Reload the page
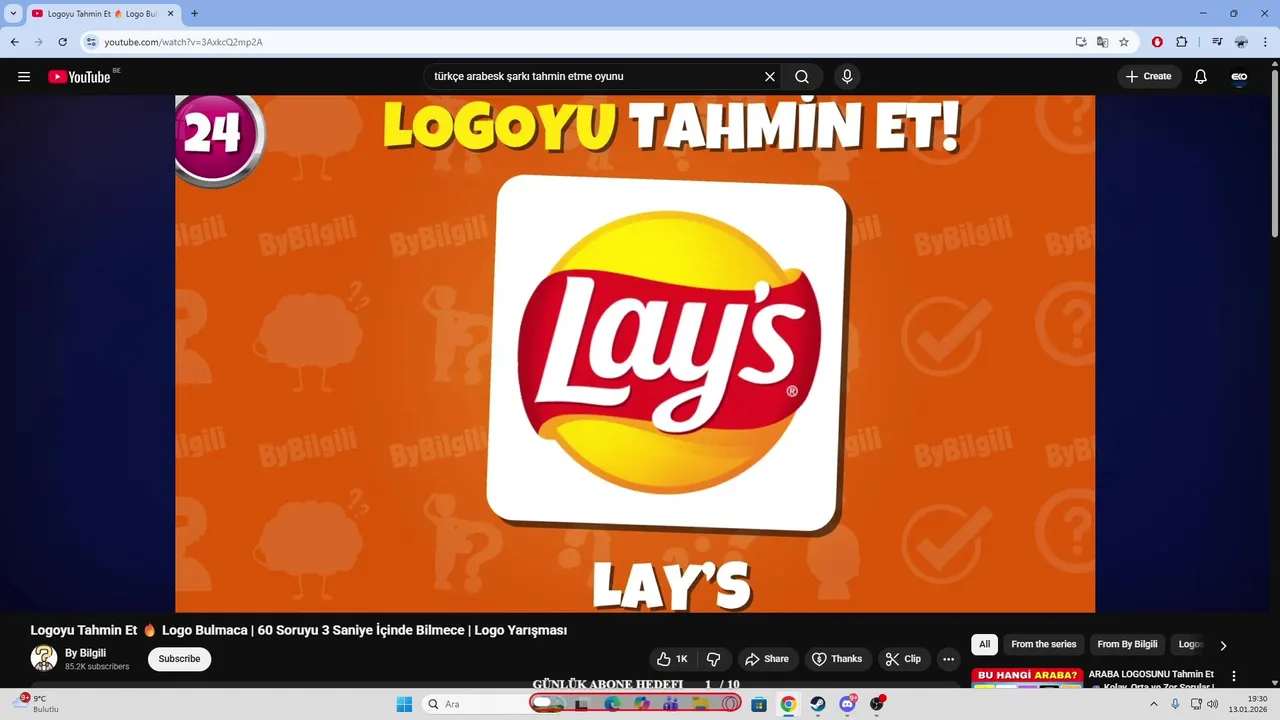 tap(62, 42)
